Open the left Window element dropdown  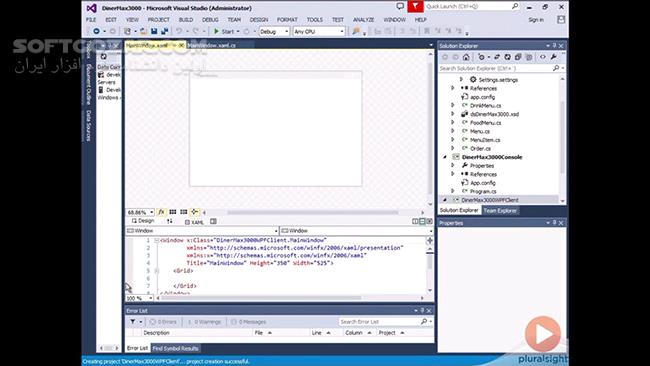coord(202,230)
